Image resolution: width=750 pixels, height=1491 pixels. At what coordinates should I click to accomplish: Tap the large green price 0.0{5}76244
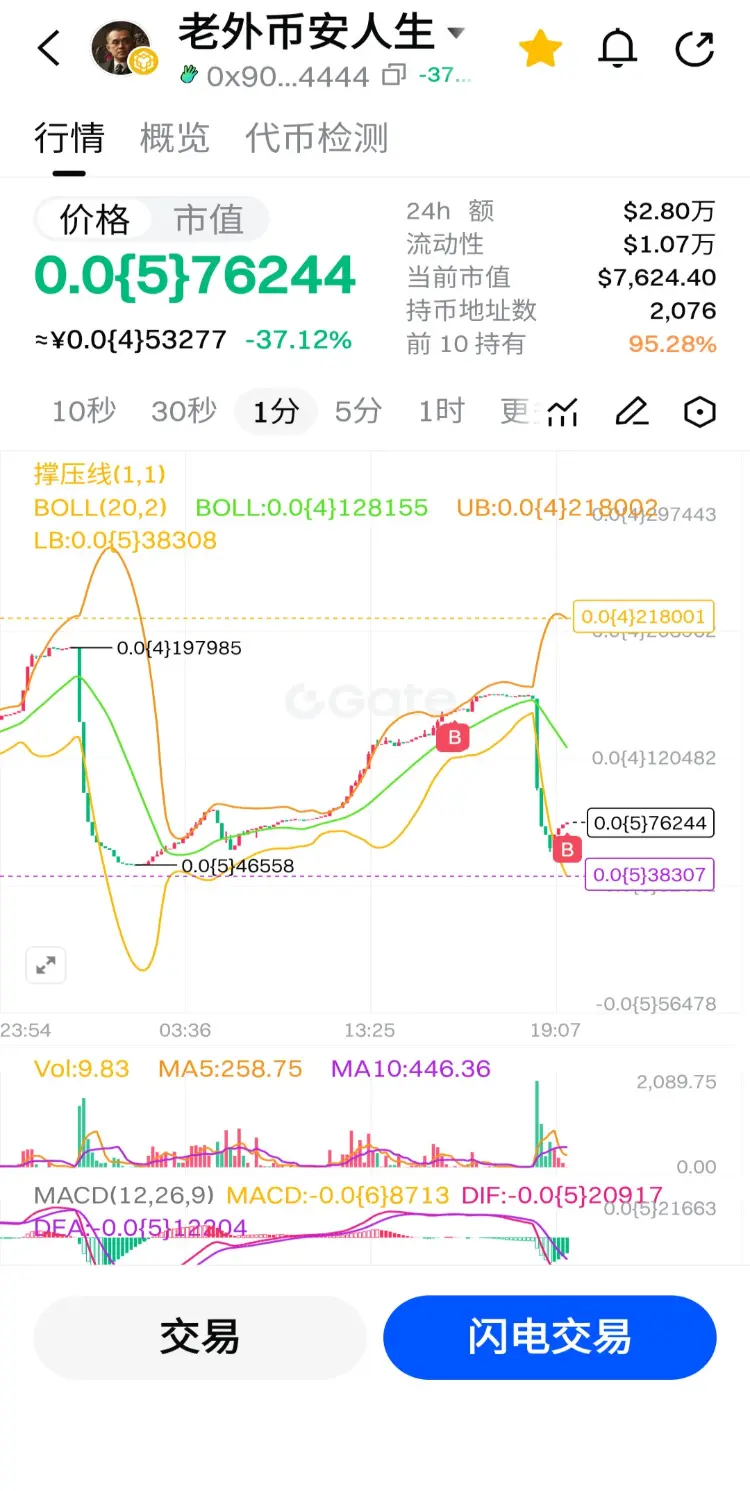click(195, 276)
